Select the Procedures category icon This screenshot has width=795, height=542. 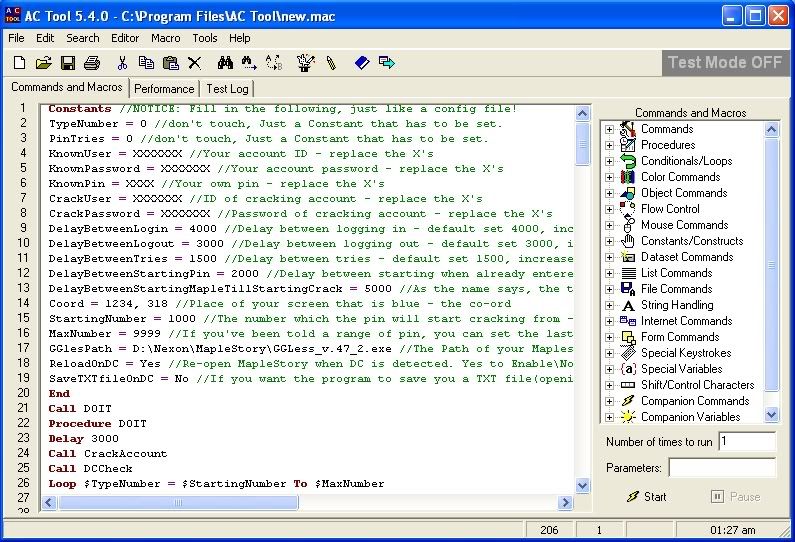point(628,145)
